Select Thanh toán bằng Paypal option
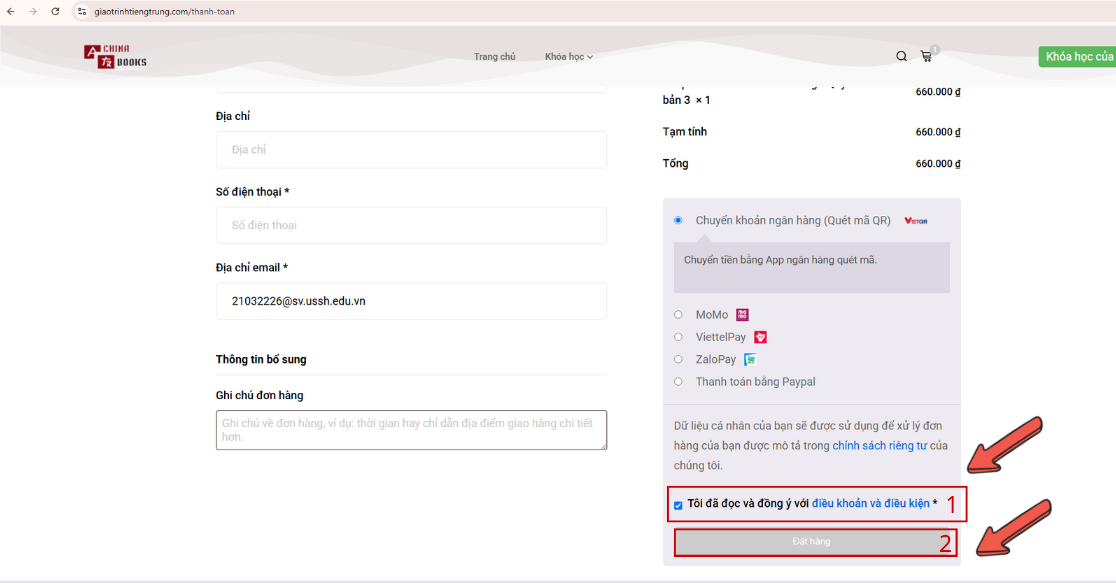This screenshot has width=1116, height=583. (x=678, y=381)
